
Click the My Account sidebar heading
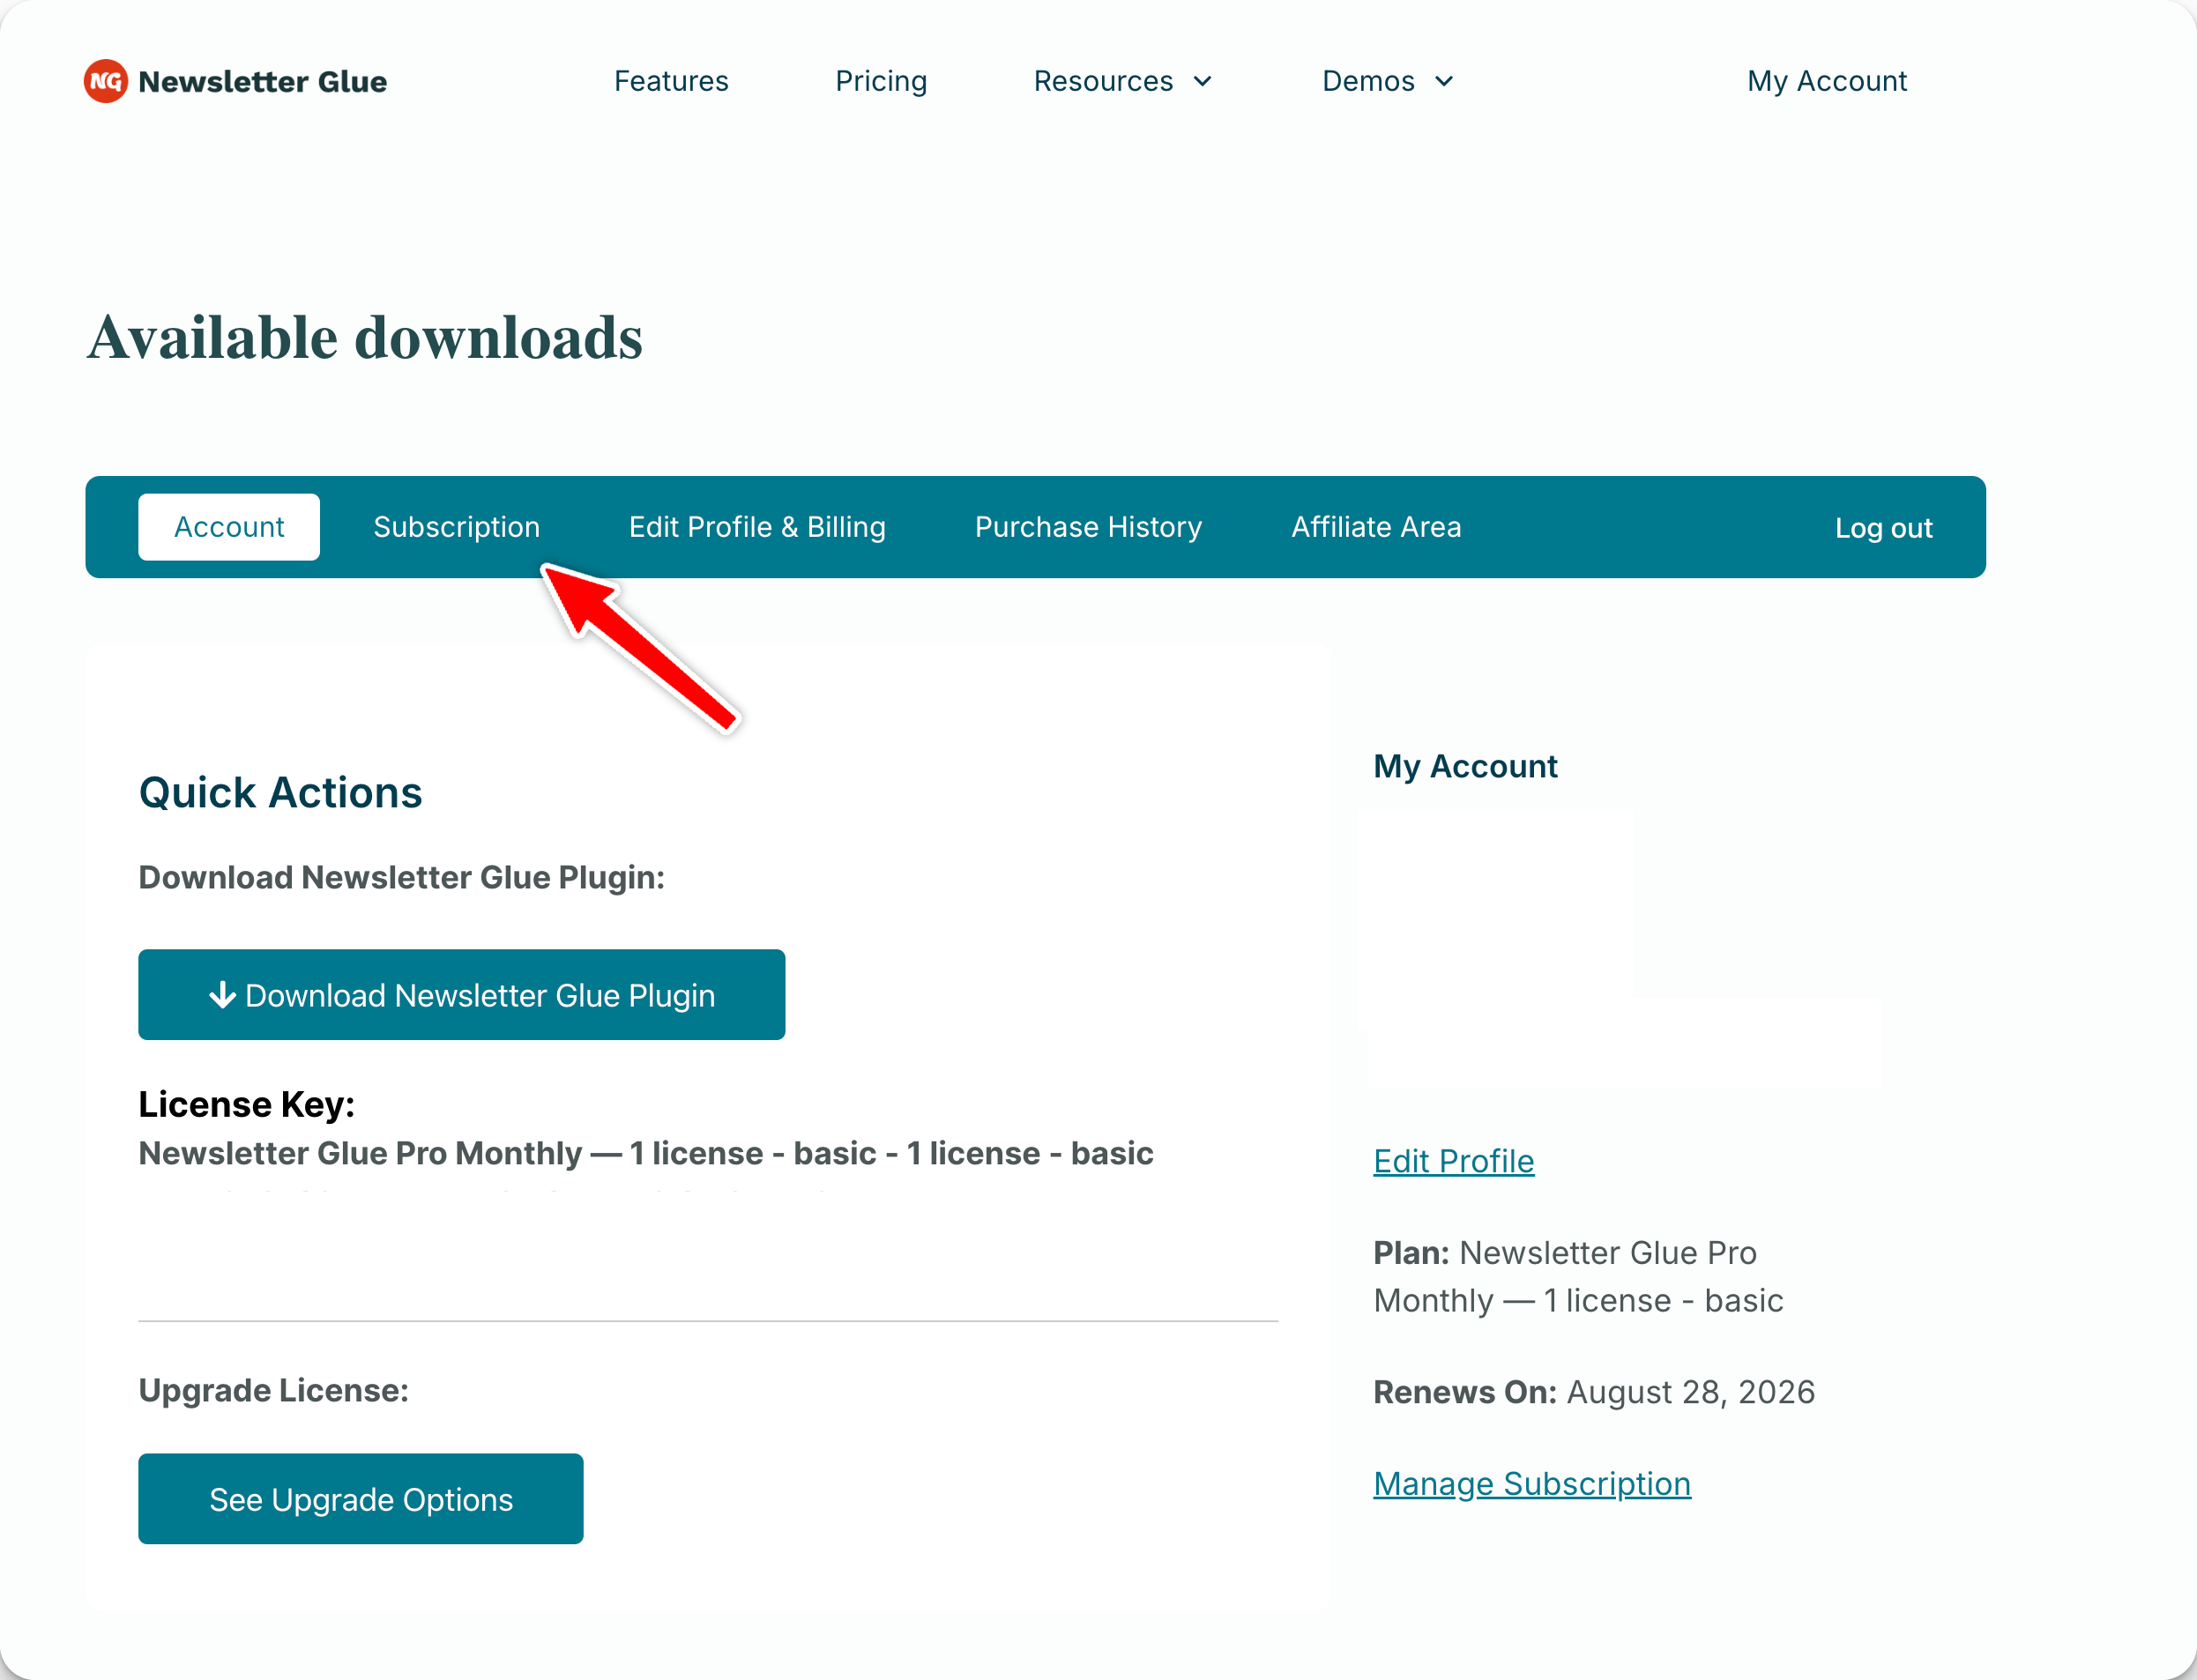[x=1465, y=767]
